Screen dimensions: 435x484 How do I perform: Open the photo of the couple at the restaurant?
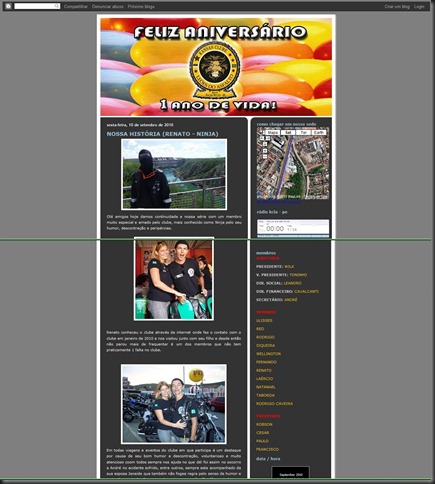tap(174, 279)
